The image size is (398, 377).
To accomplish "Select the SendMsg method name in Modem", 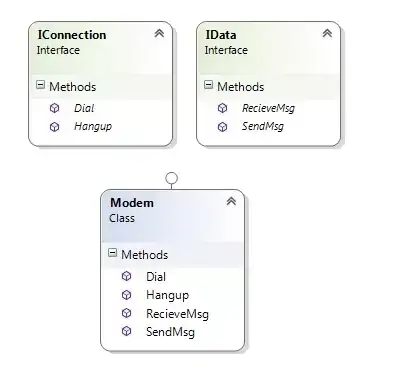I will (170, 332).
